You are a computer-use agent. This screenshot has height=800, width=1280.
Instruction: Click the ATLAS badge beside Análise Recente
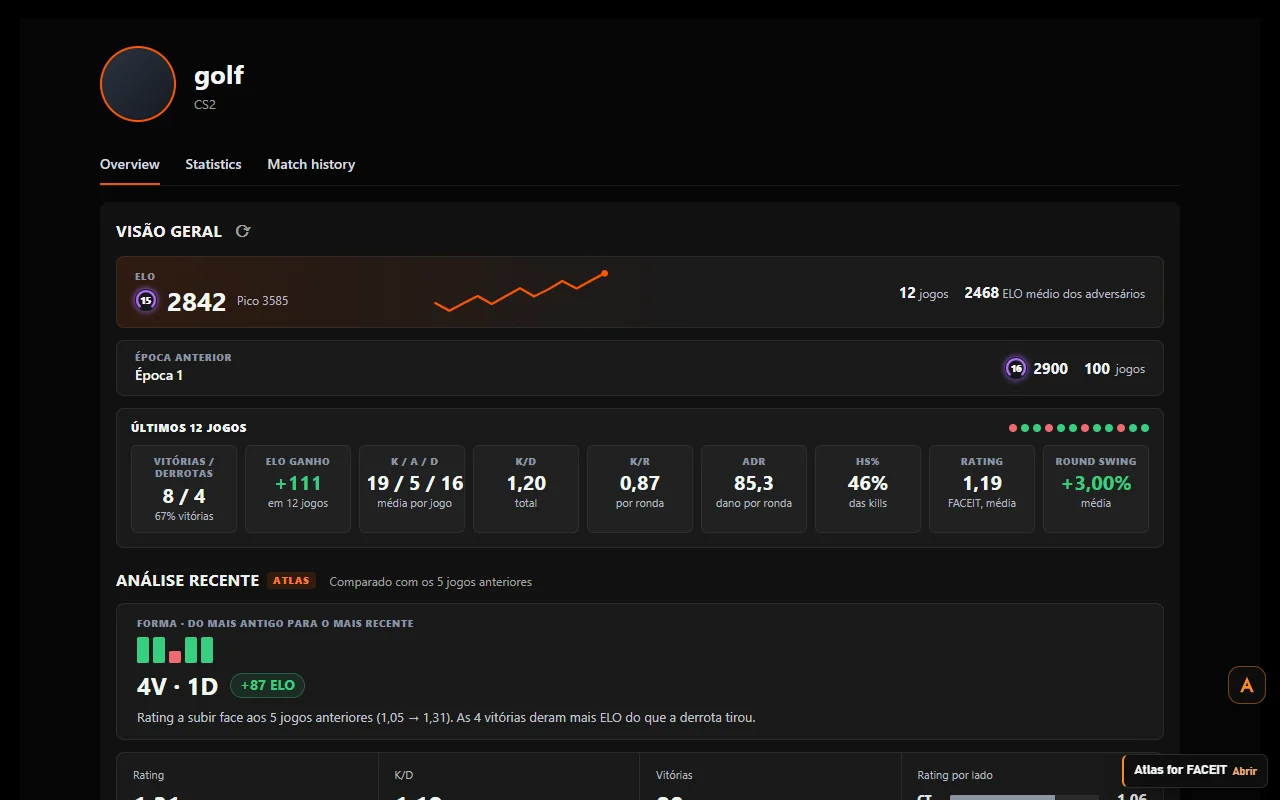(x=292, y=581)
